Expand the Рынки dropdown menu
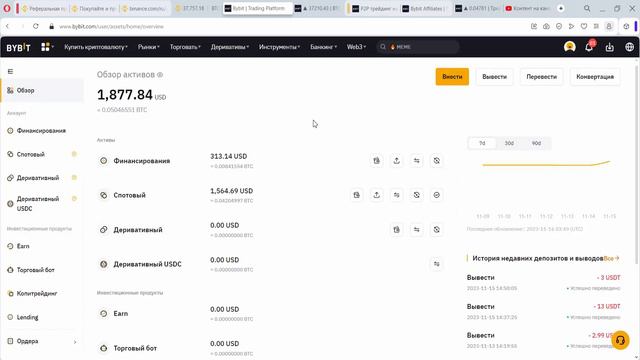The image size is (640, 360). click(149, 47)
